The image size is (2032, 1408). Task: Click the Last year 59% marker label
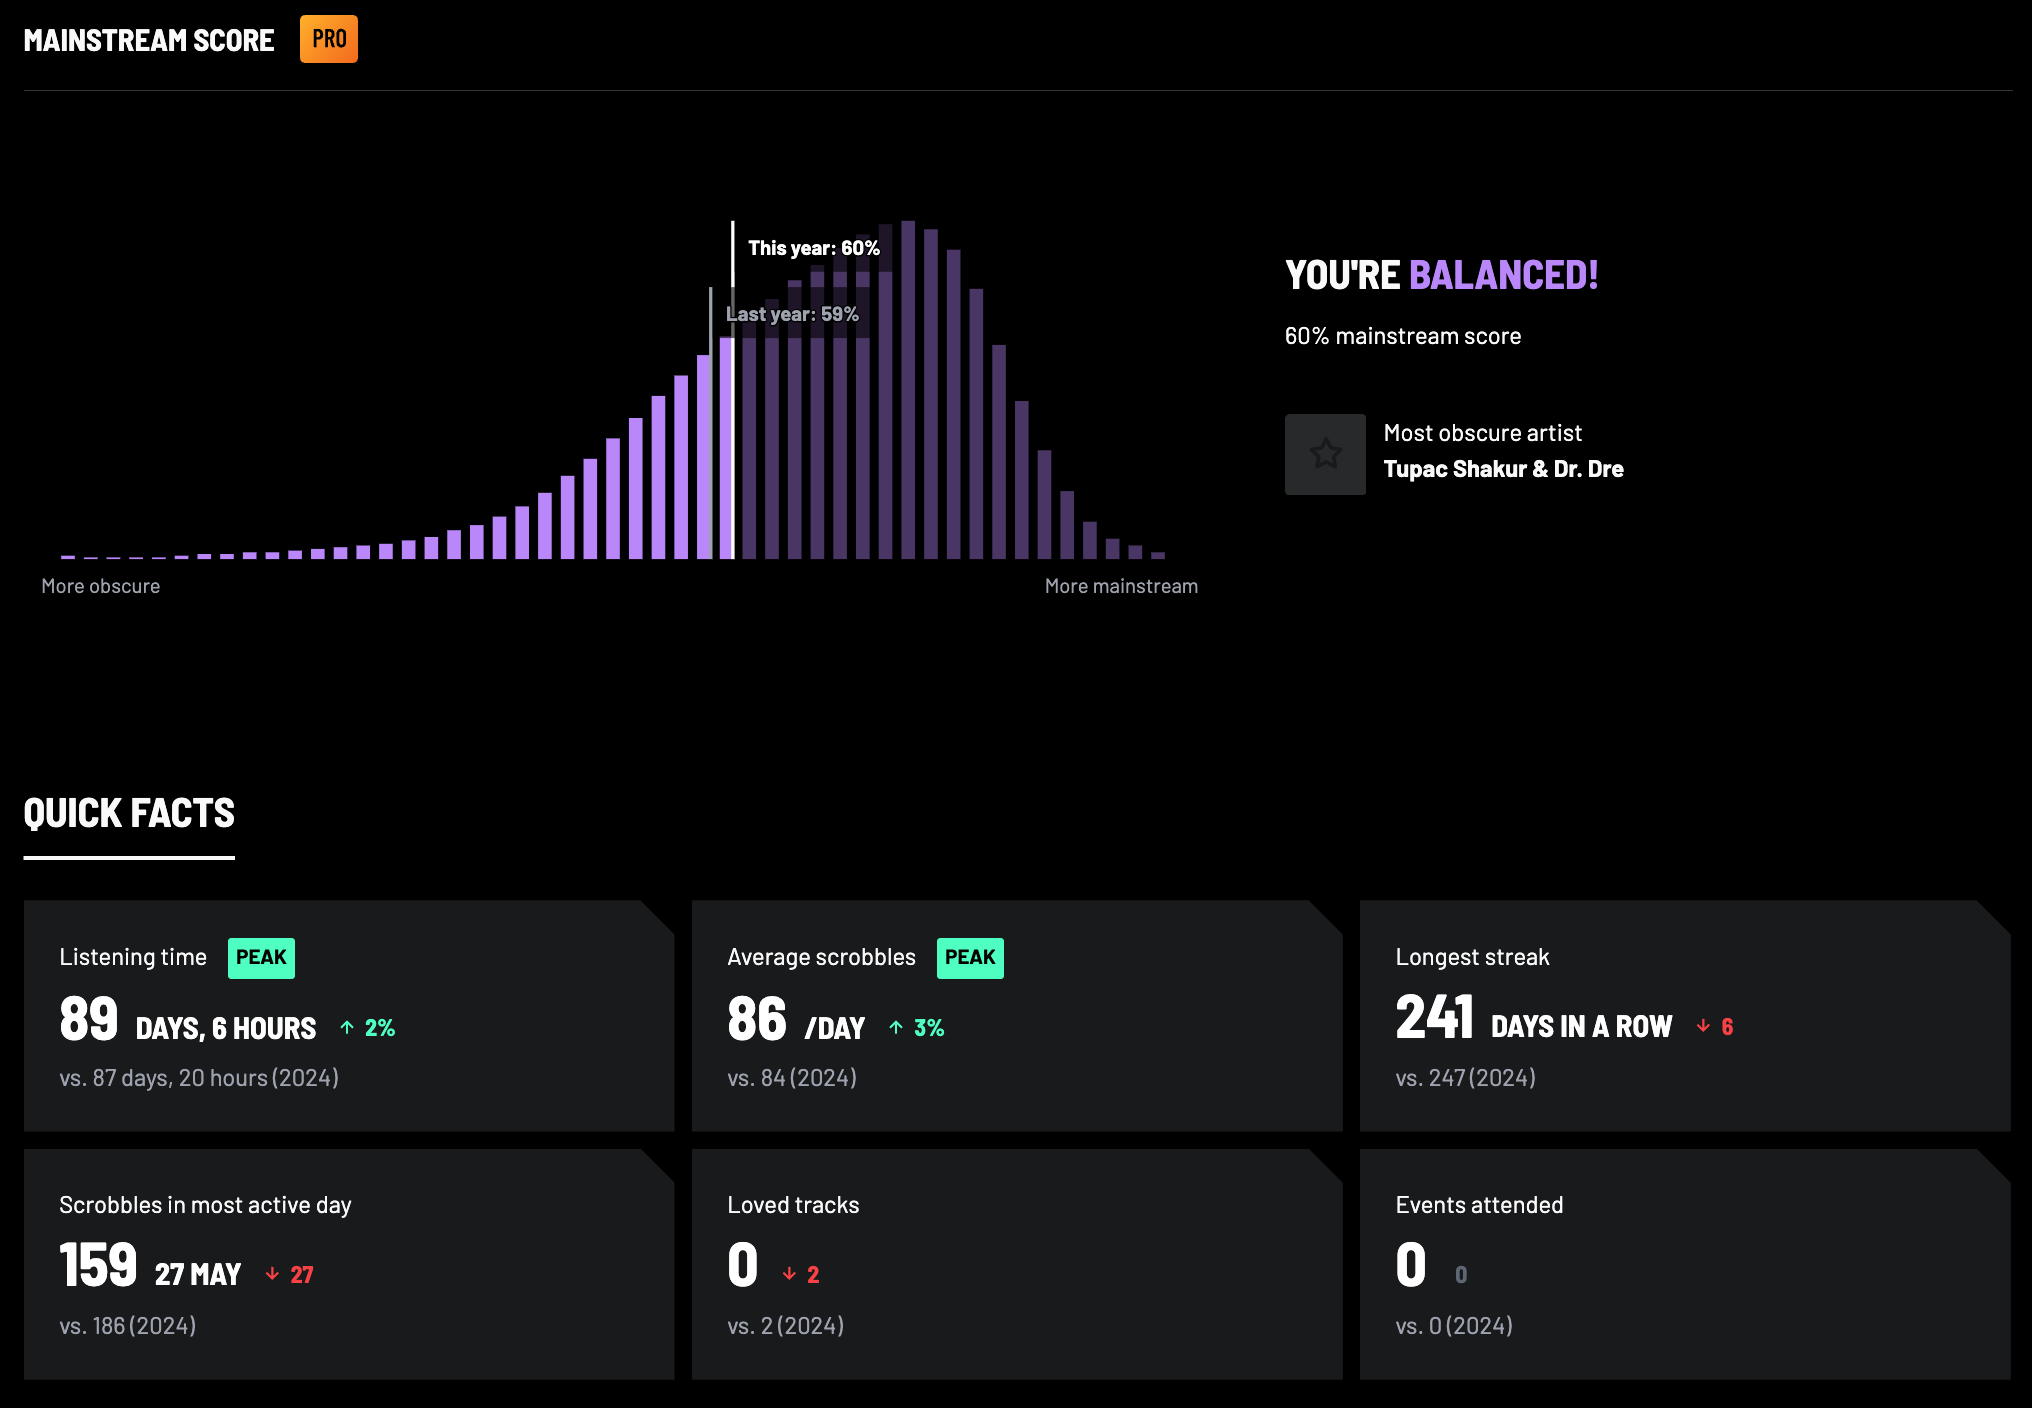792,314
